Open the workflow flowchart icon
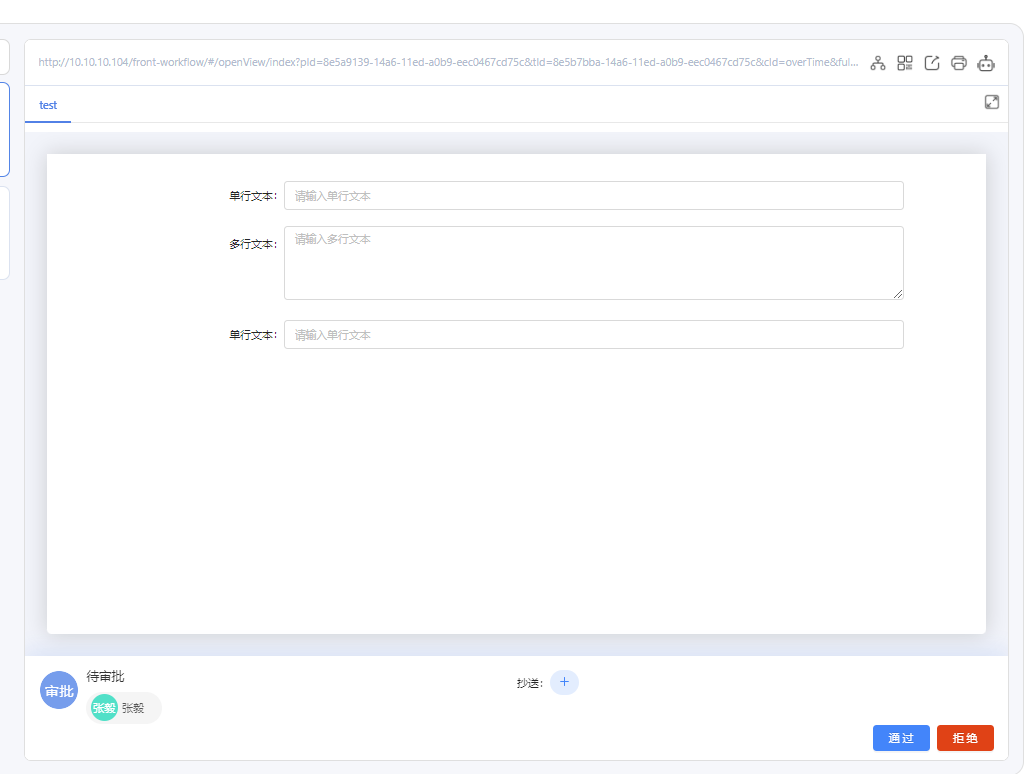The image size is (1035, 774). 878,63
